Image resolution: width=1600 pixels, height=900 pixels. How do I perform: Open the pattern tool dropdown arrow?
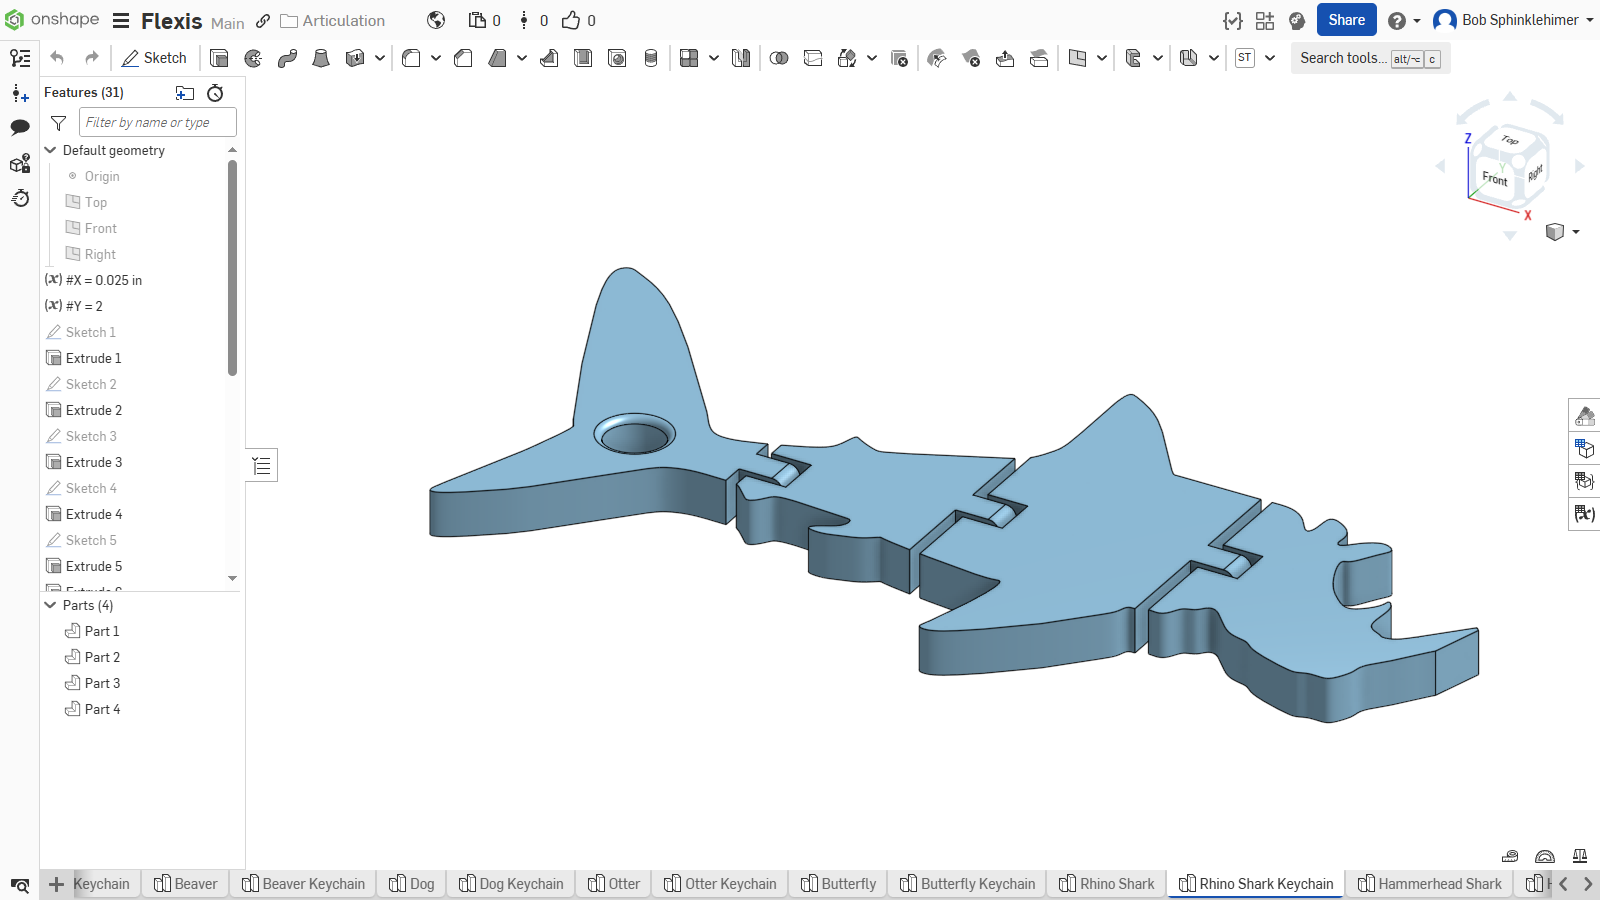[x=714, y=58]
